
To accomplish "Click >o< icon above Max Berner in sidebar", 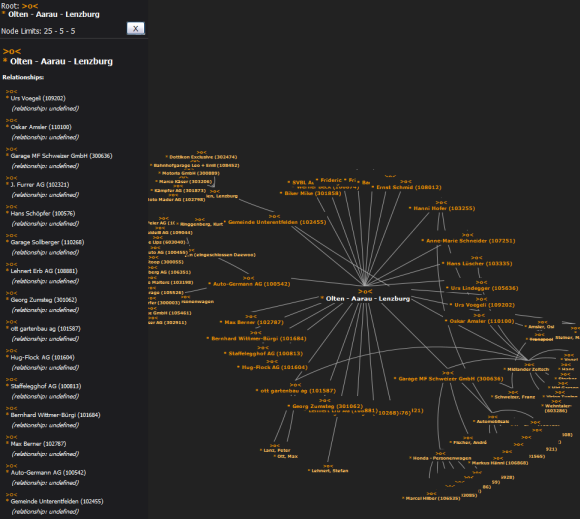I will [x=11, y=437].
